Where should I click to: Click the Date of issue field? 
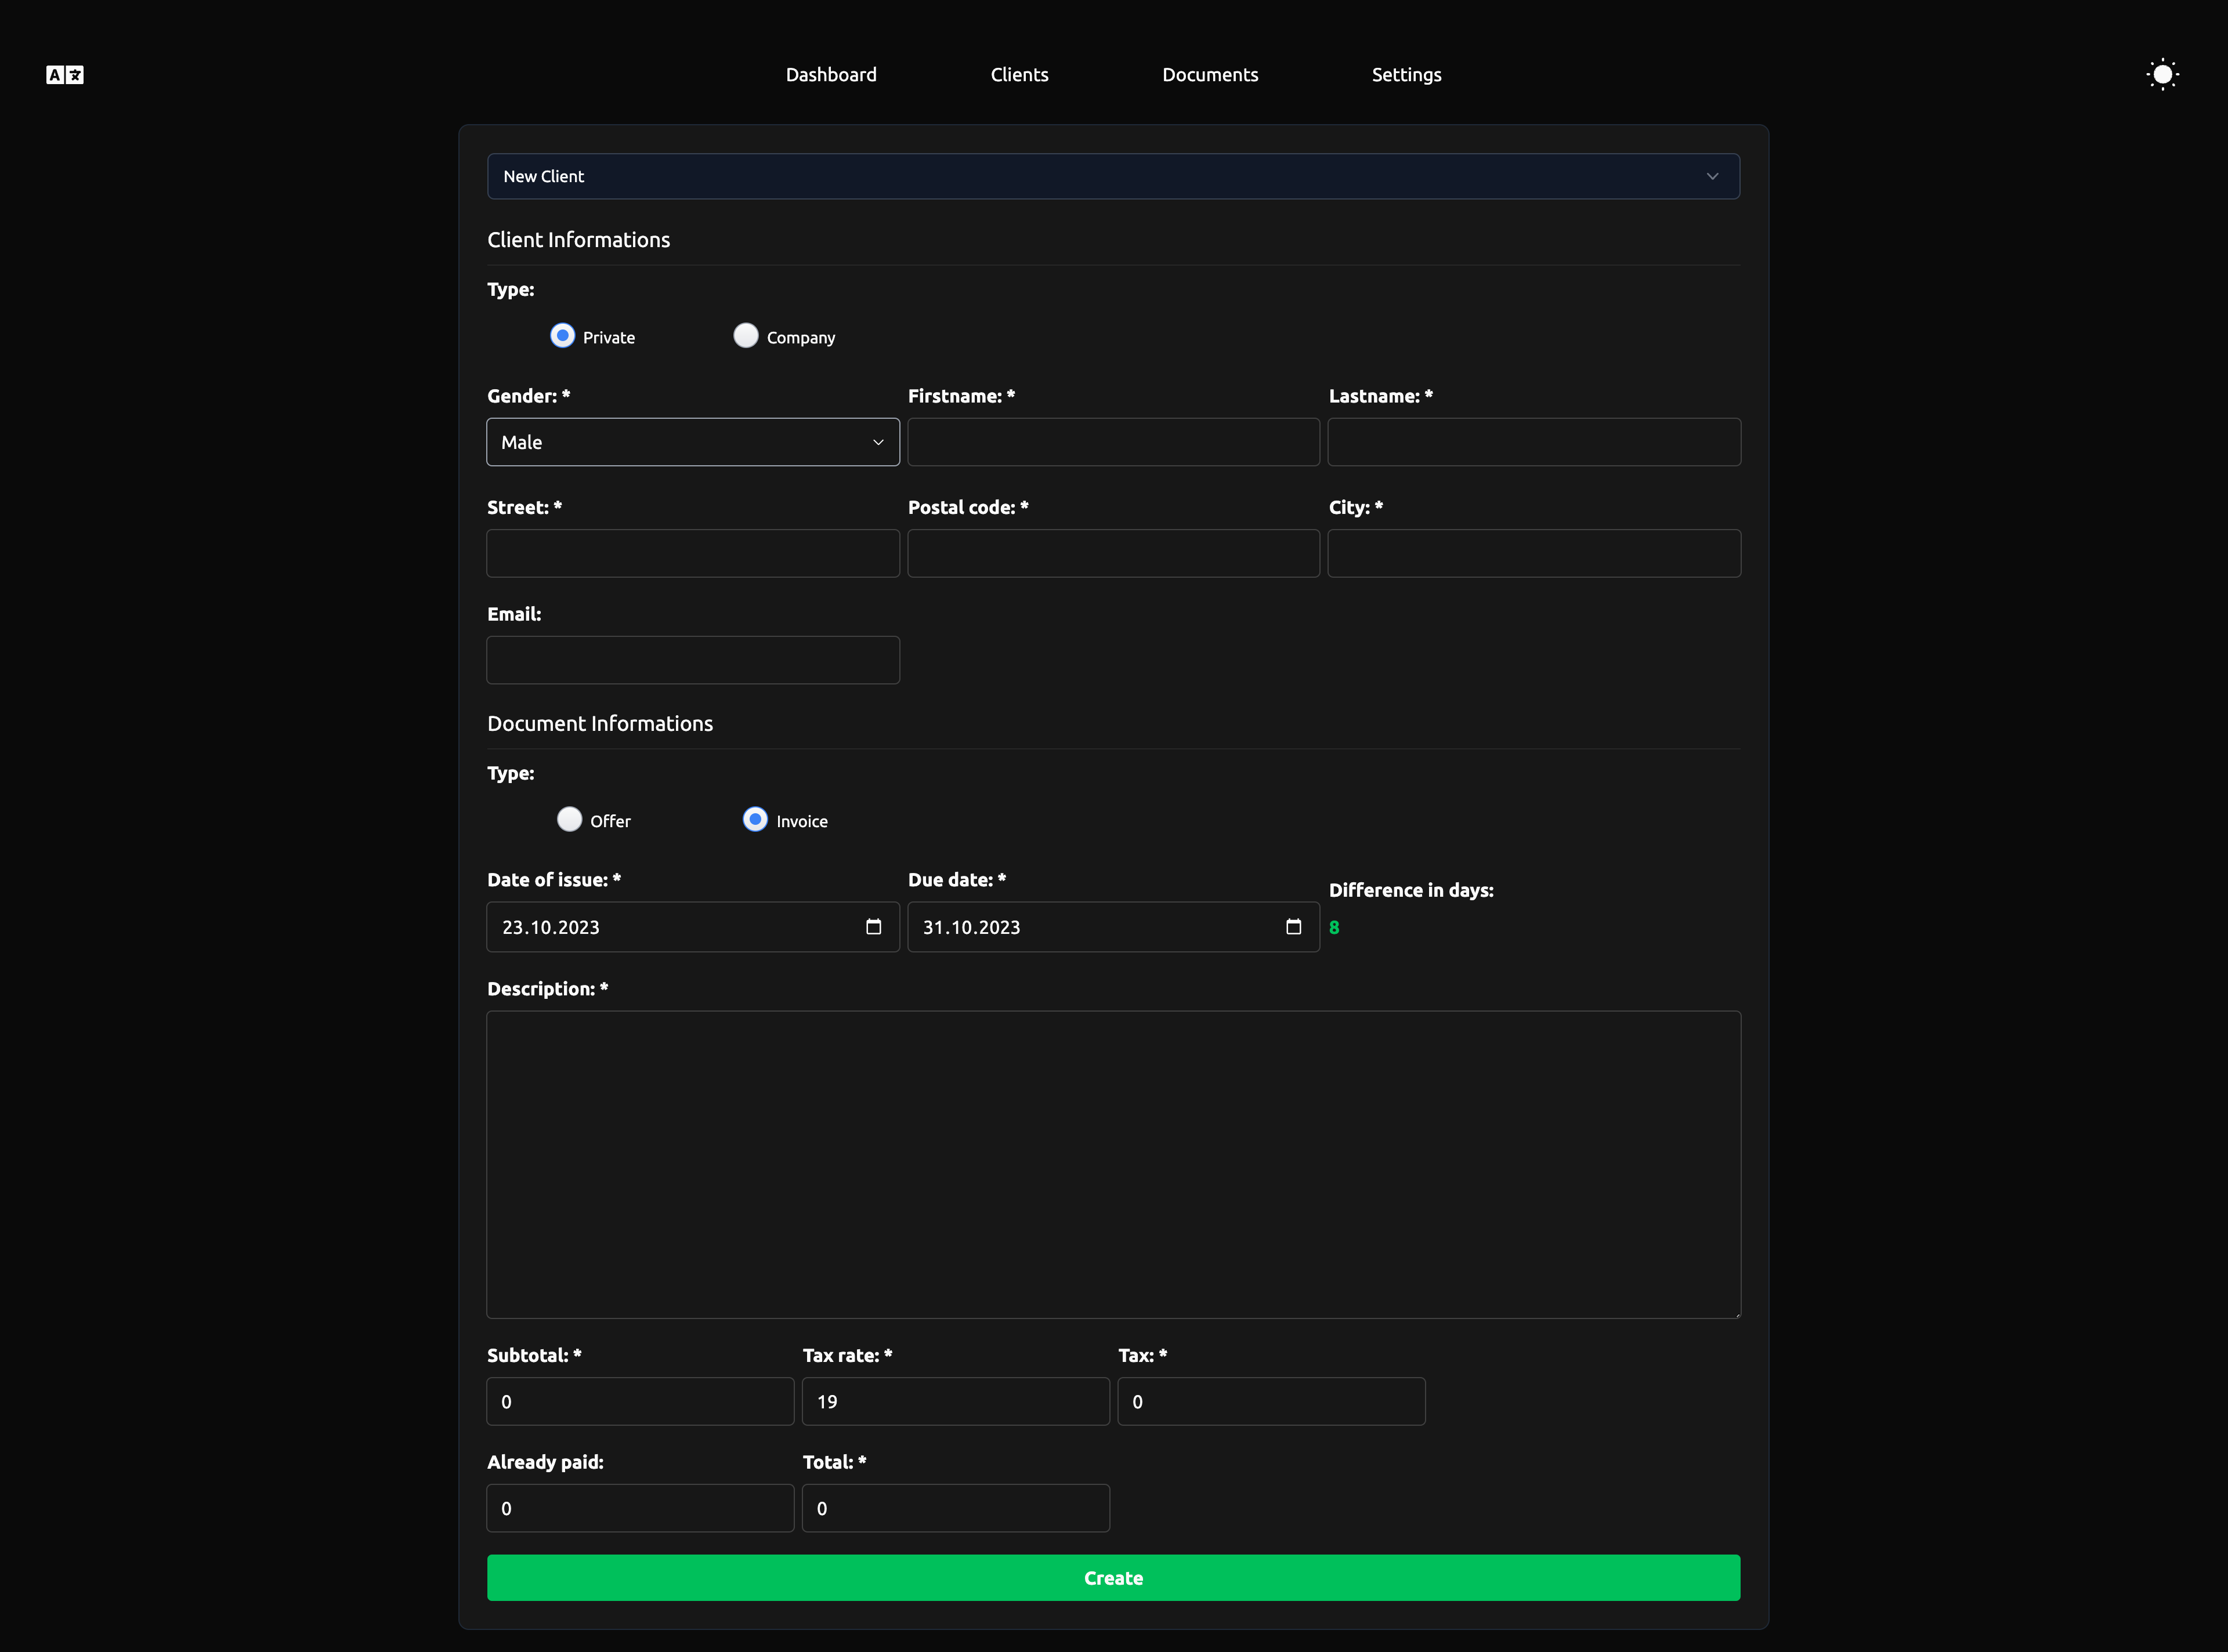tap(693, 927)
